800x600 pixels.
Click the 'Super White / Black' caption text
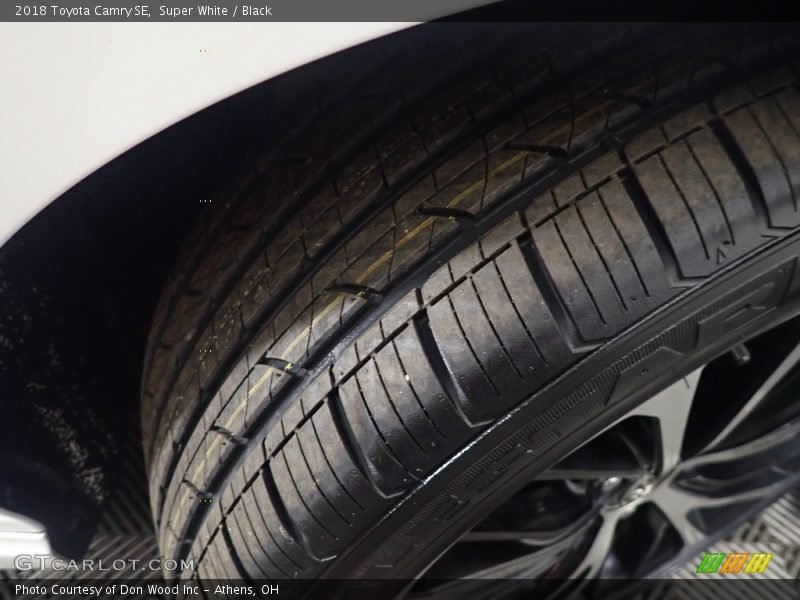coord(215,11)
